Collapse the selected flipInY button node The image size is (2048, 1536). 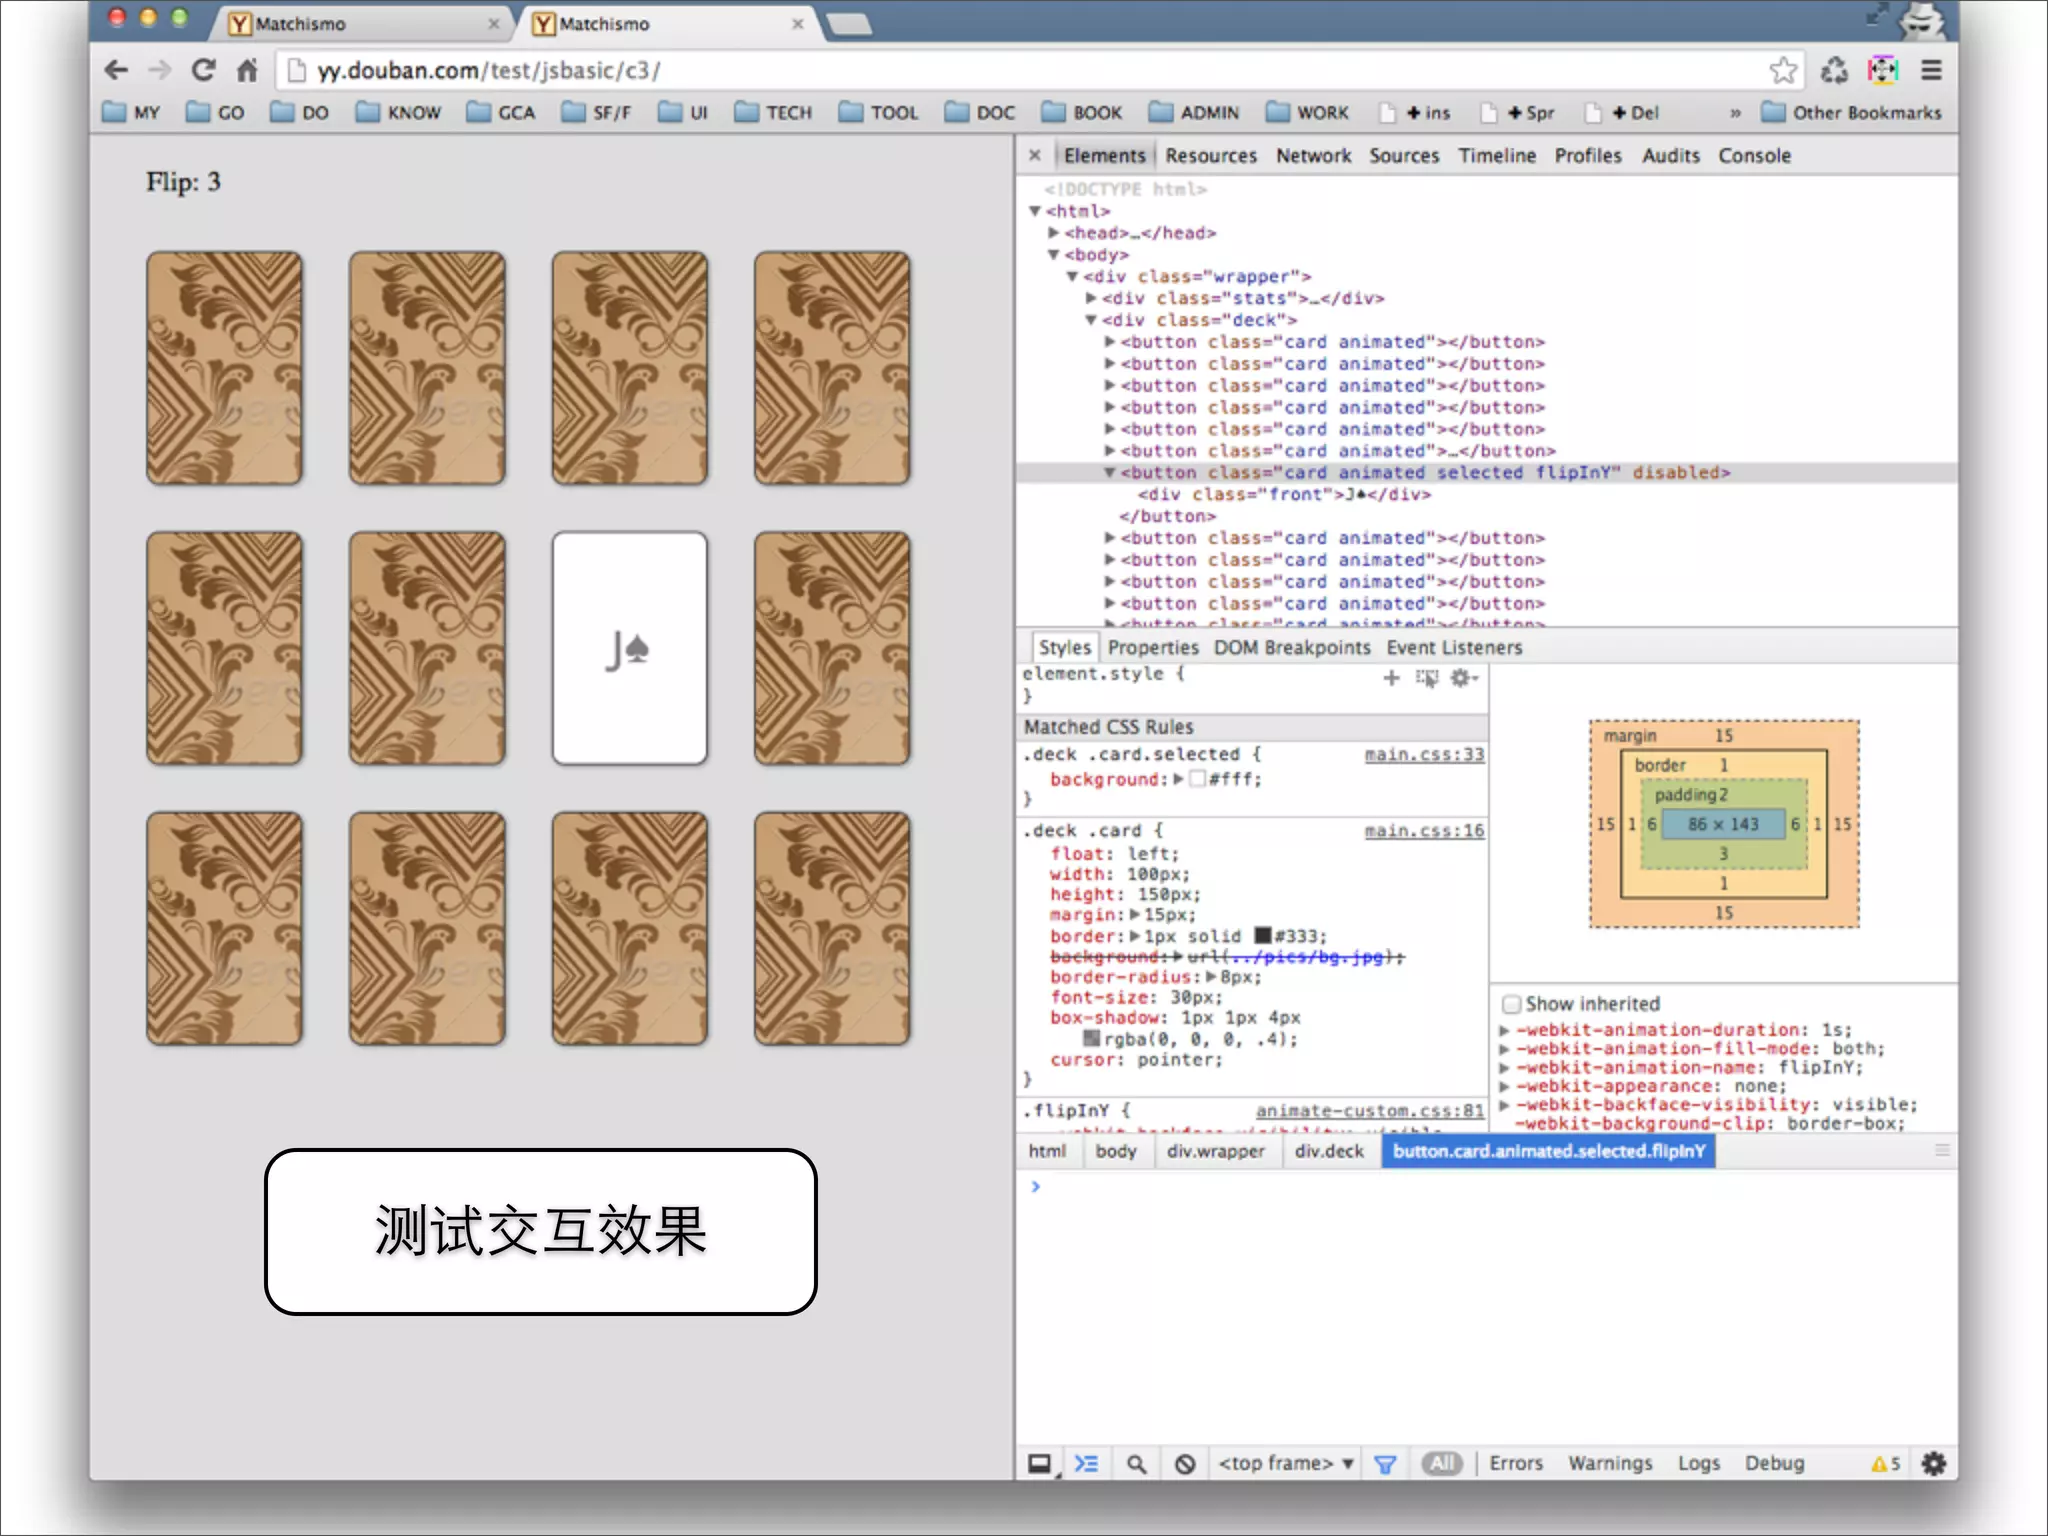pos(1109,473)
